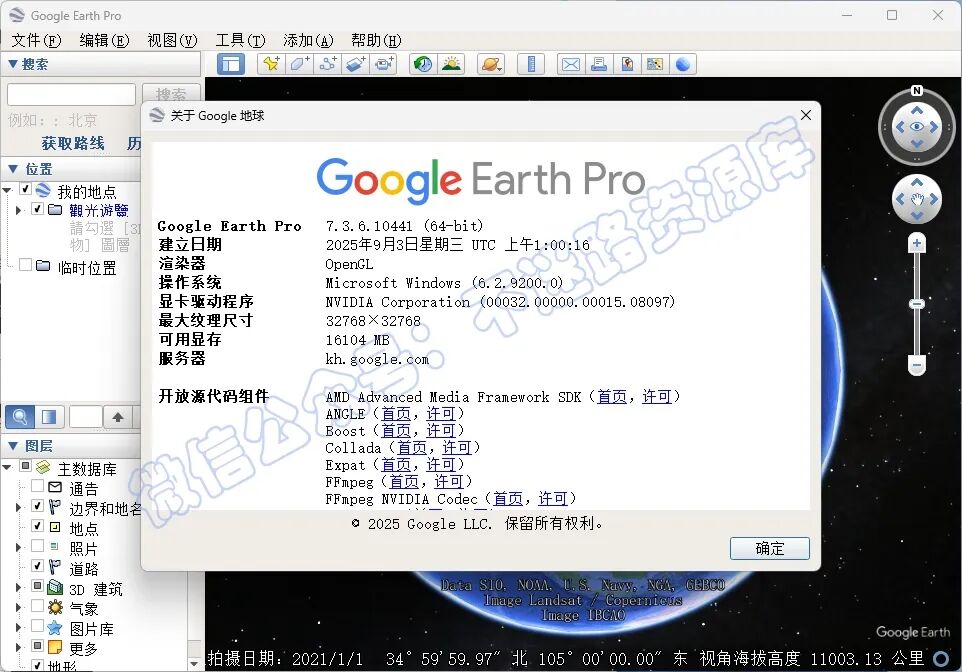This screenshot has width=962, height=672.
Task: Collapse the 位置 panel header triangle
Action: tap(12, 169)
